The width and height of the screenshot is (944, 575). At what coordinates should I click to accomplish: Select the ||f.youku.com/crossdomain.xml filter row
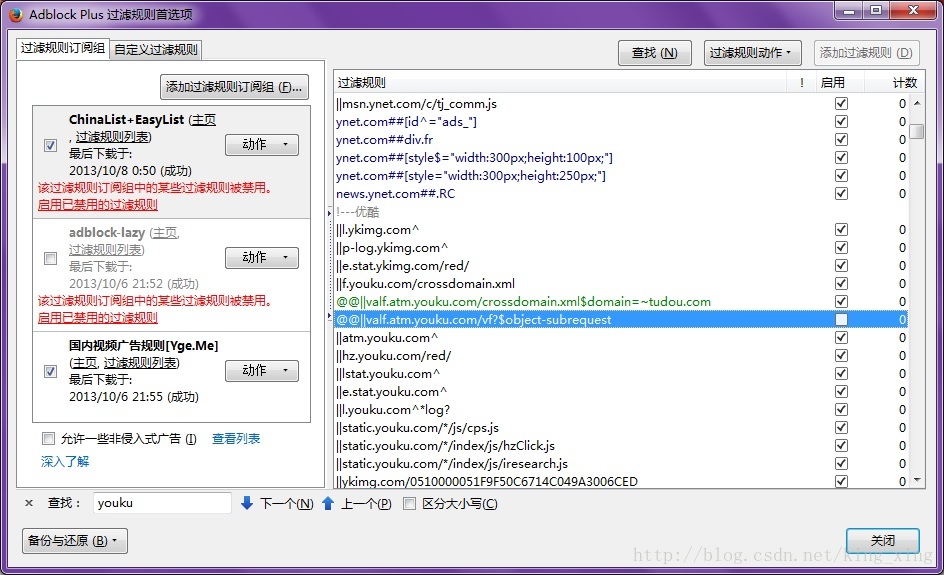click(x=620, y=284)
